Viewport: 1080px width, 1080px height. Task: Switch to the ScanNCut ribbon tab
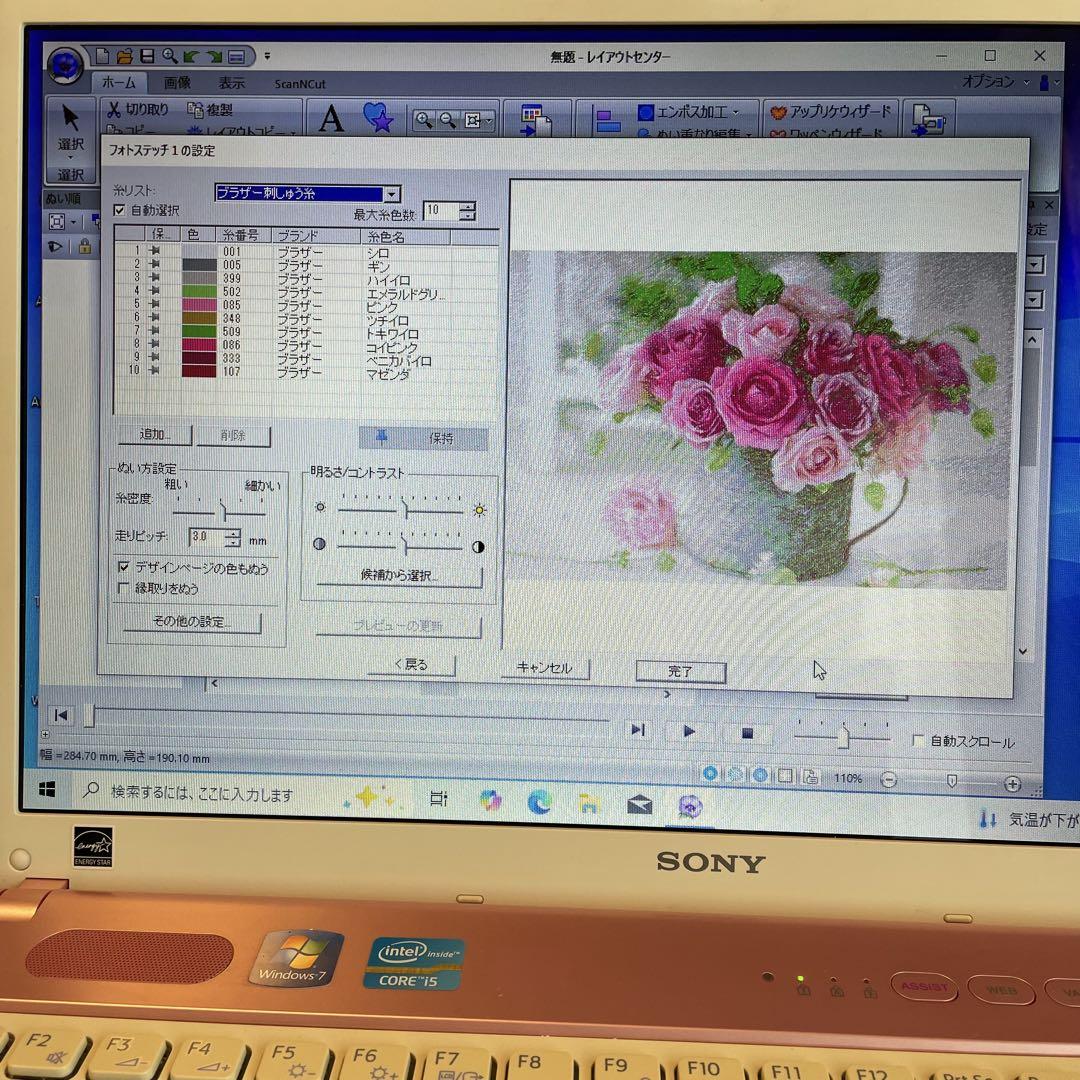[x=300, y=84]
